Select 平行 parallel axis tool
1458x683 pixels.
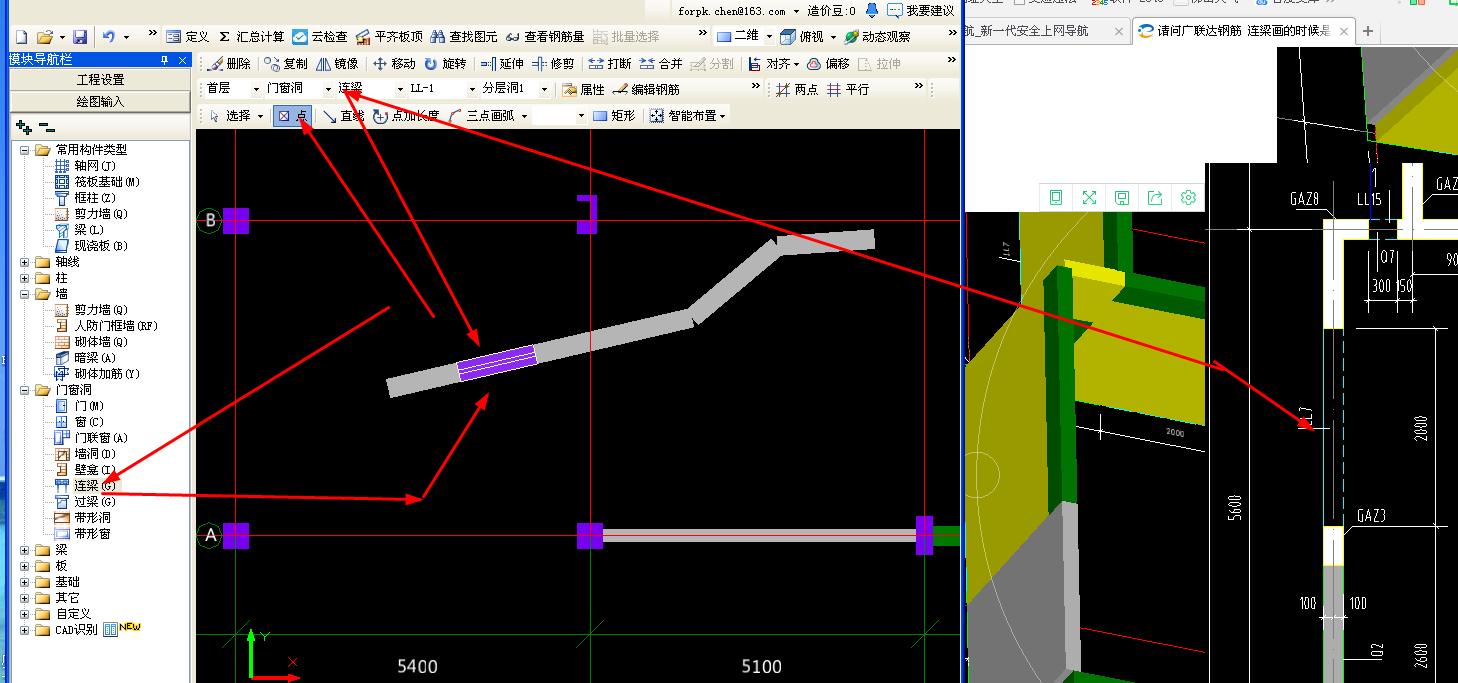click(x=848, y=89)
